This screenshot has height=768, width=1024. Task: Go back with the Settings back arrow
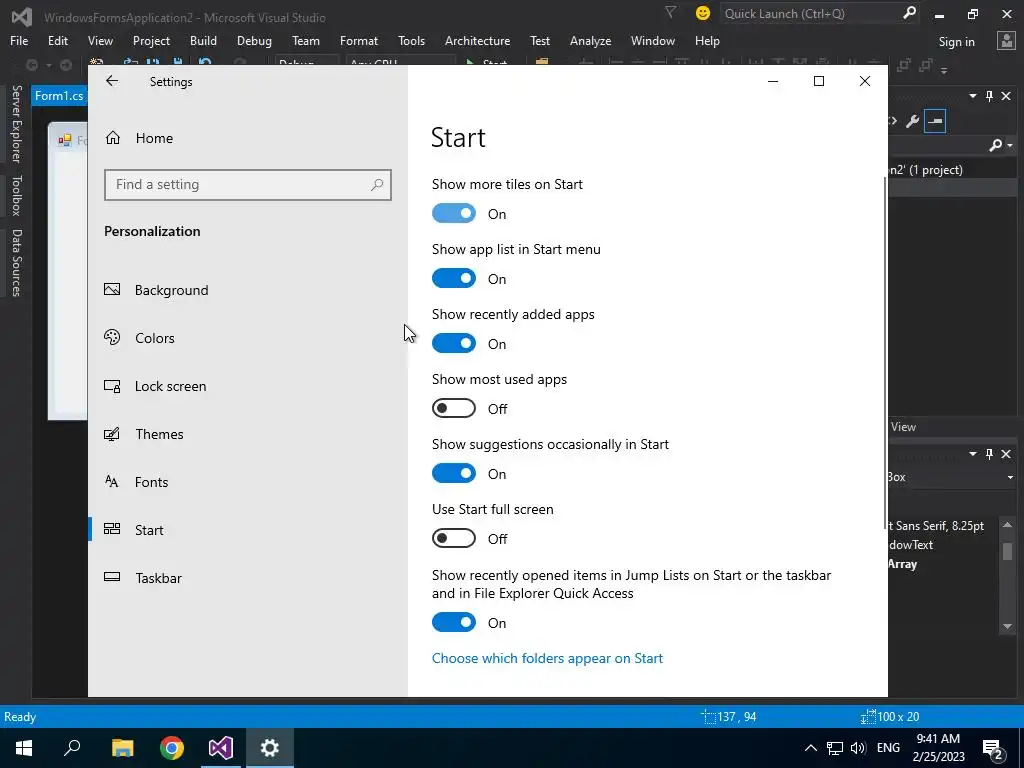(112, 81)
